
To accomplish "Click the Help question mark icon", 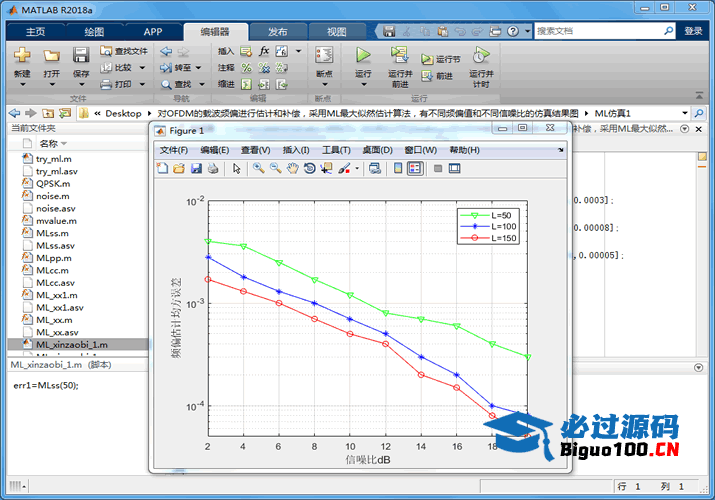I will (513, 31).
